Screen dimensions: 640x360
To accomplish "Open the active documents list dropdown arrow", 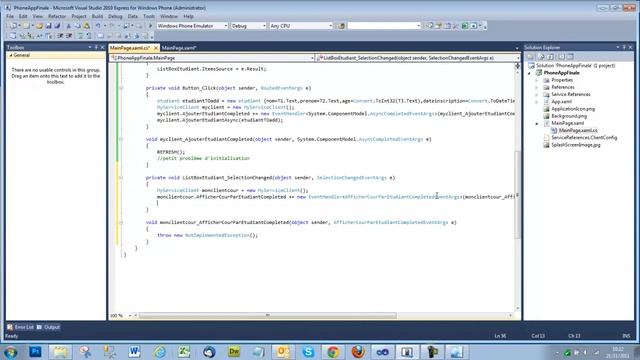I will coord(517,48).
